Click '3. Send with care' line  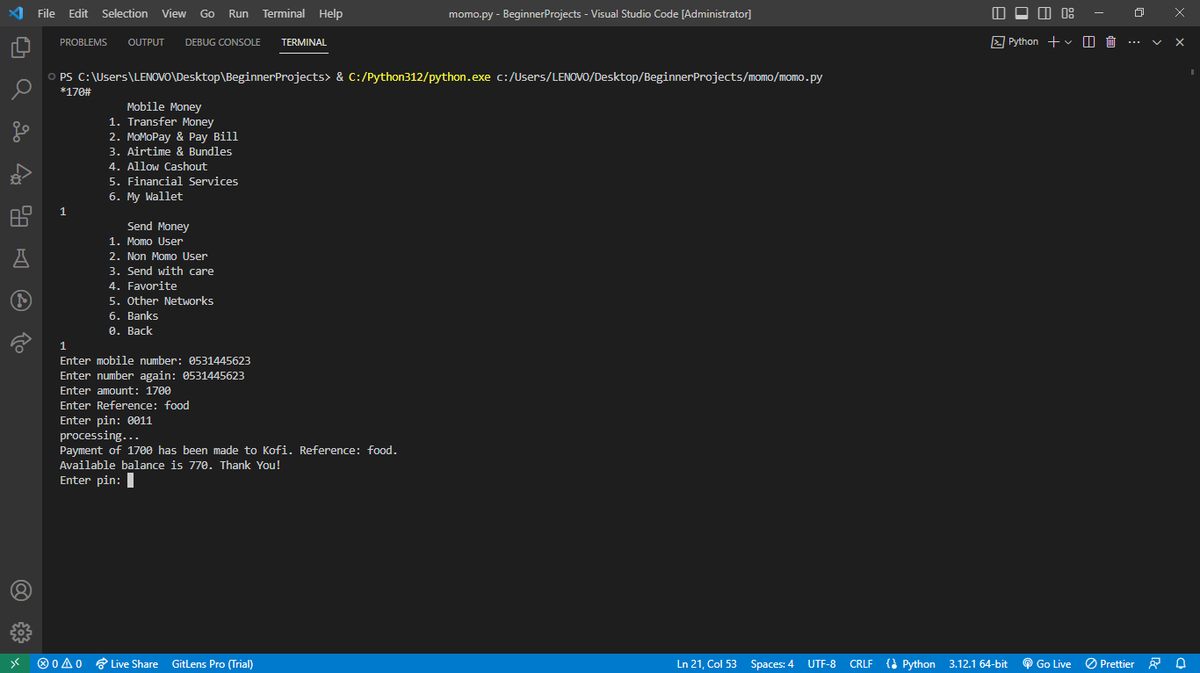(x=161, y=271)
